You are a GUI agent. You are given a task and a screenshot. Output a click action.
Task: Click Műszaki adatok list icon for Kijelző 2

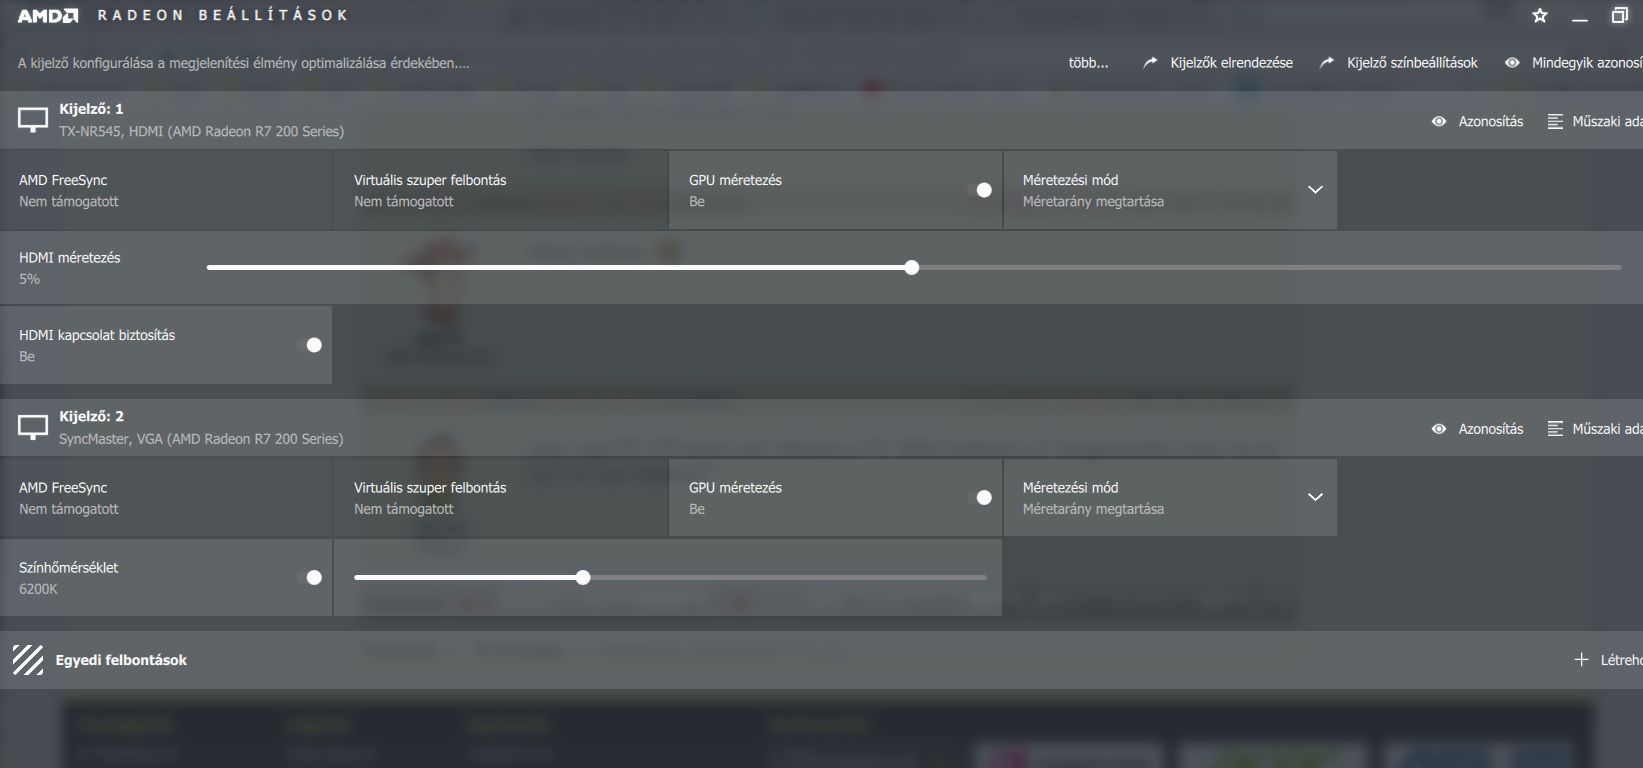point(1555,429)
